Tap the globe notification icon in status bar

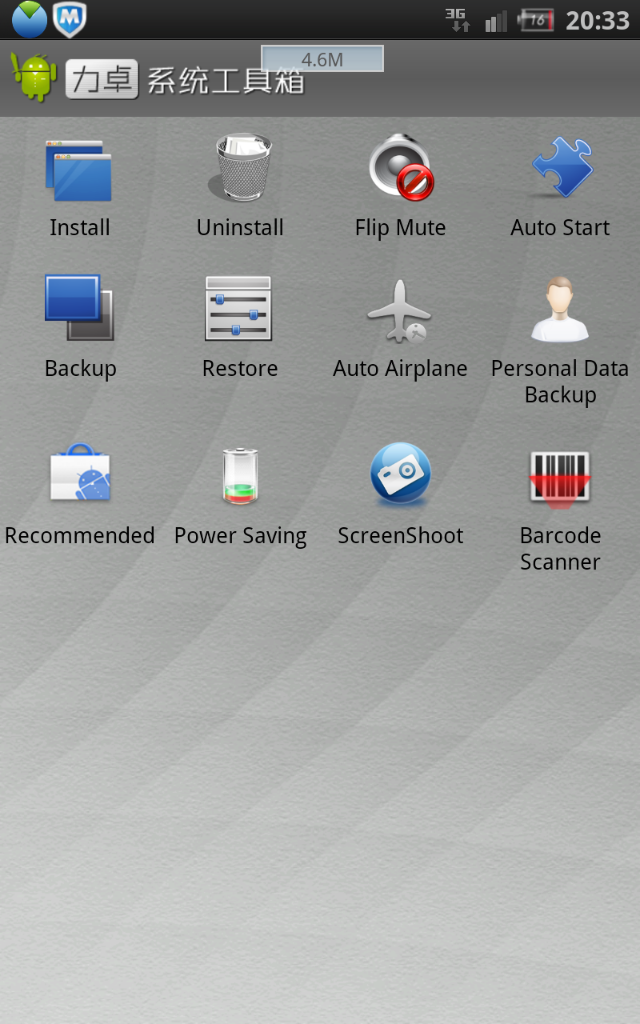click(x=28, y=19)
